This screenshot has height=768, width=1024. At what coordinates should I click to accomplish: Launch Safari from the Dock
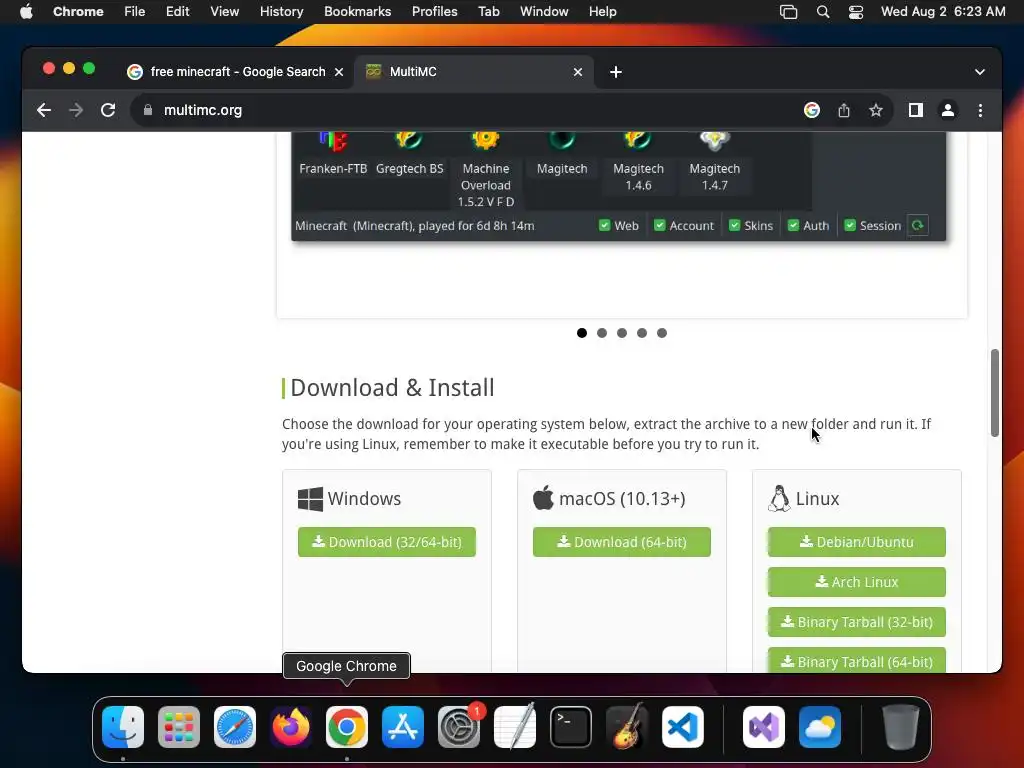pyautogui.click(x=235, y=727)
